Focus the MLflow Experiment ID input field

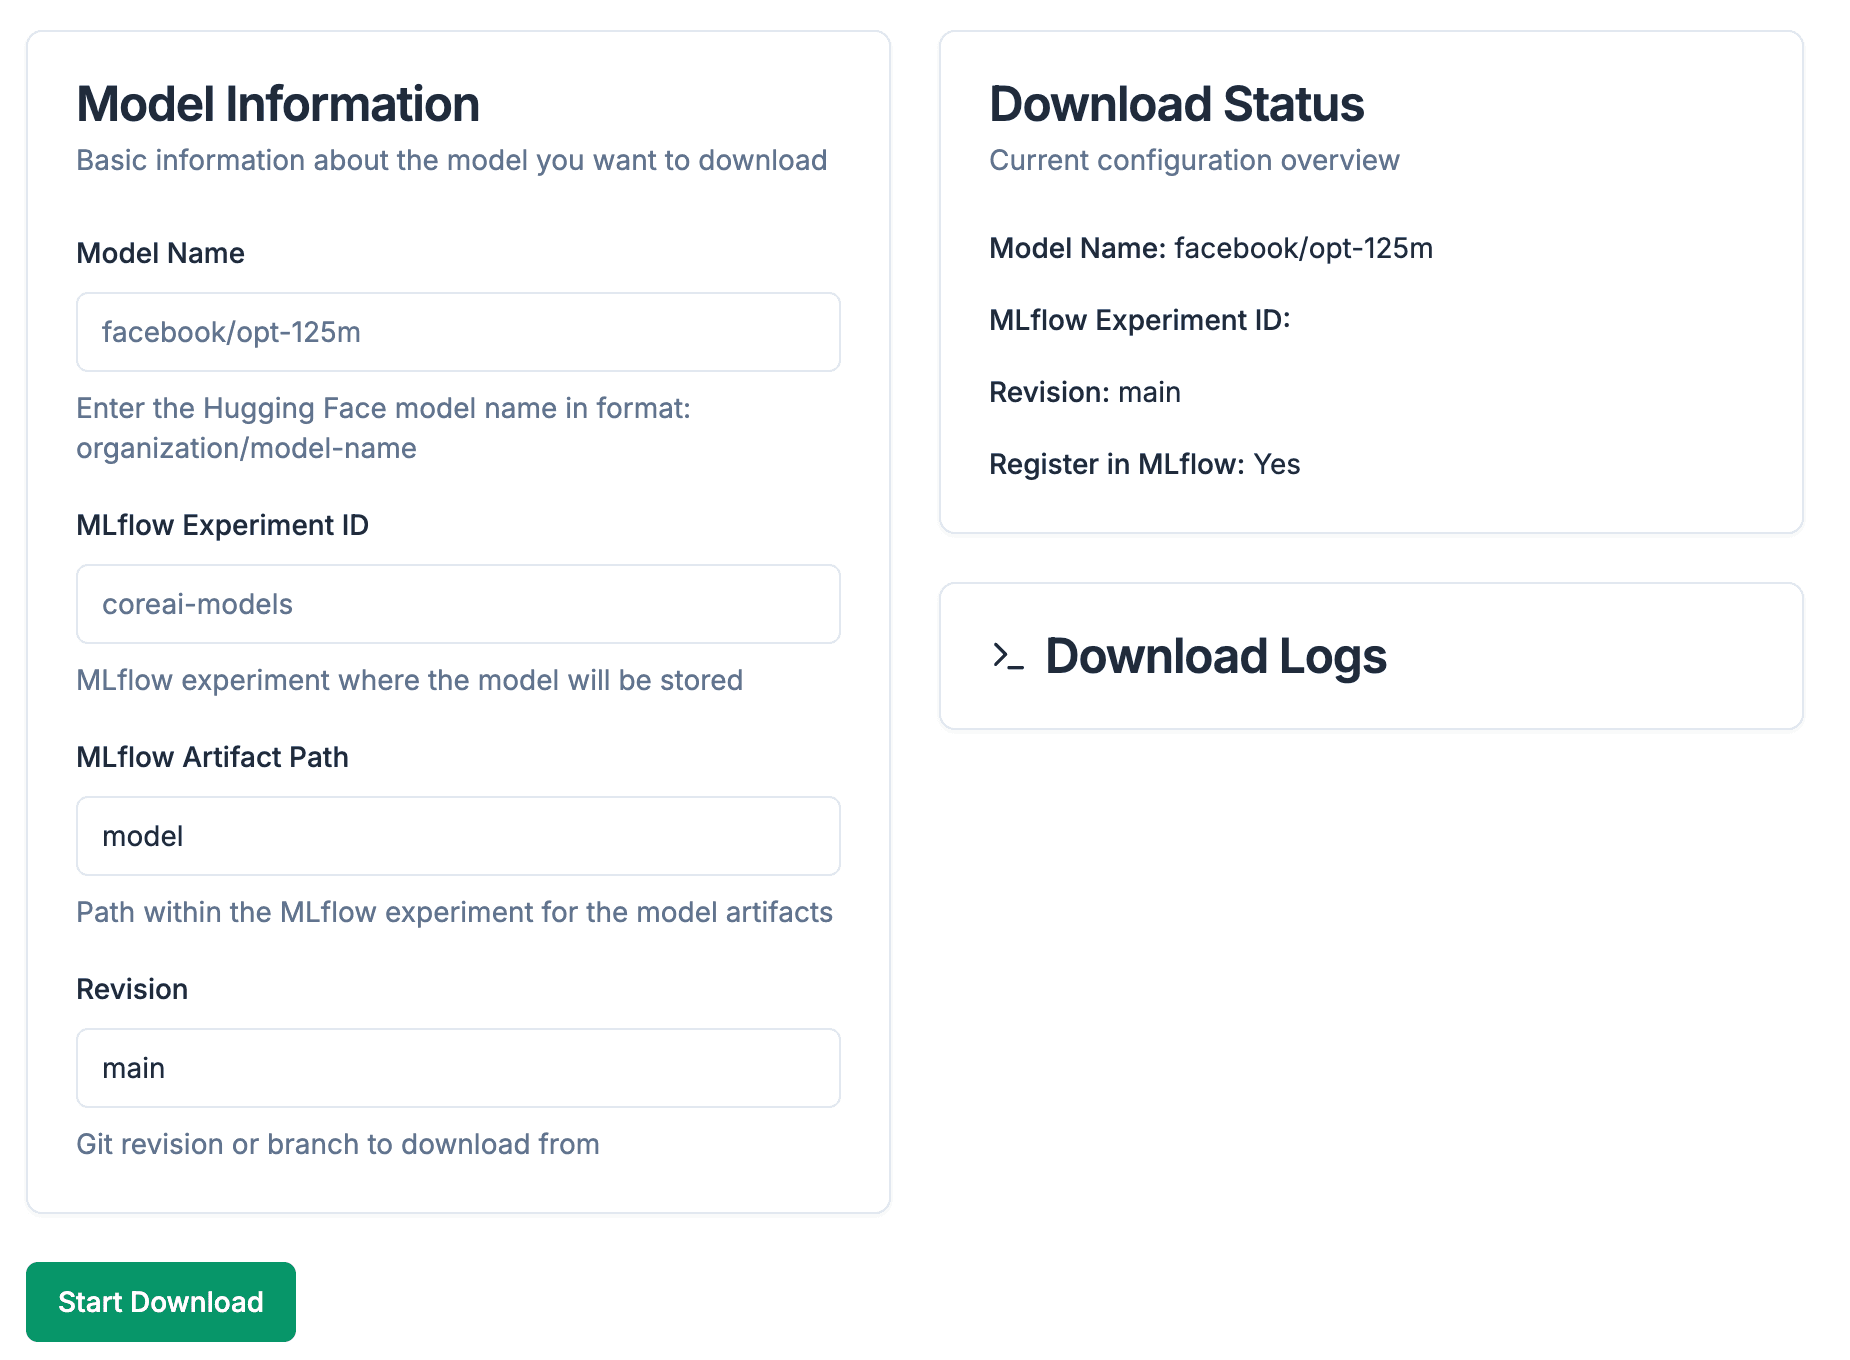[x=458, y=604]
